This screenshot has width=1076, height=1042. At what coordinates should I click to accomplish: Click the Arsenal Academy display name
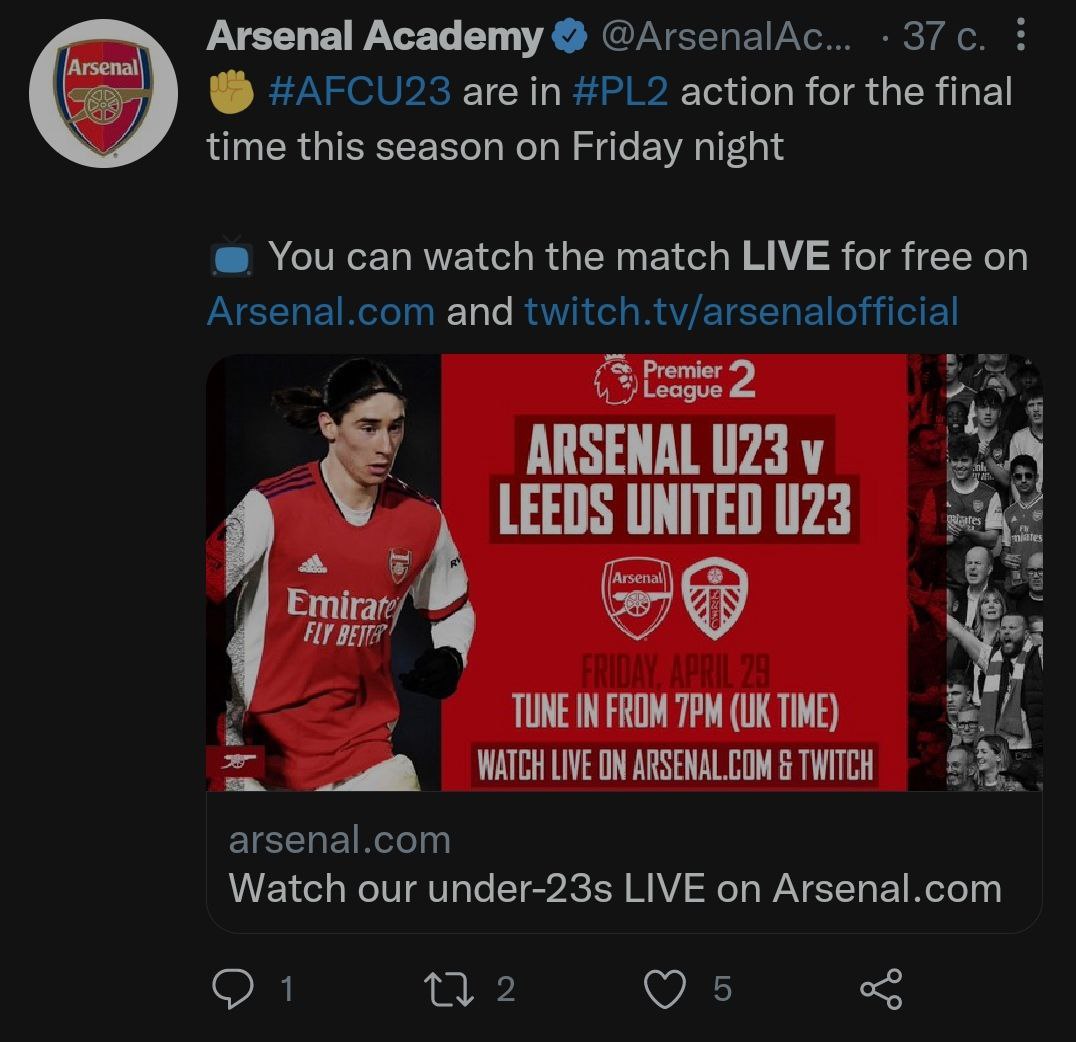(373, 37)
